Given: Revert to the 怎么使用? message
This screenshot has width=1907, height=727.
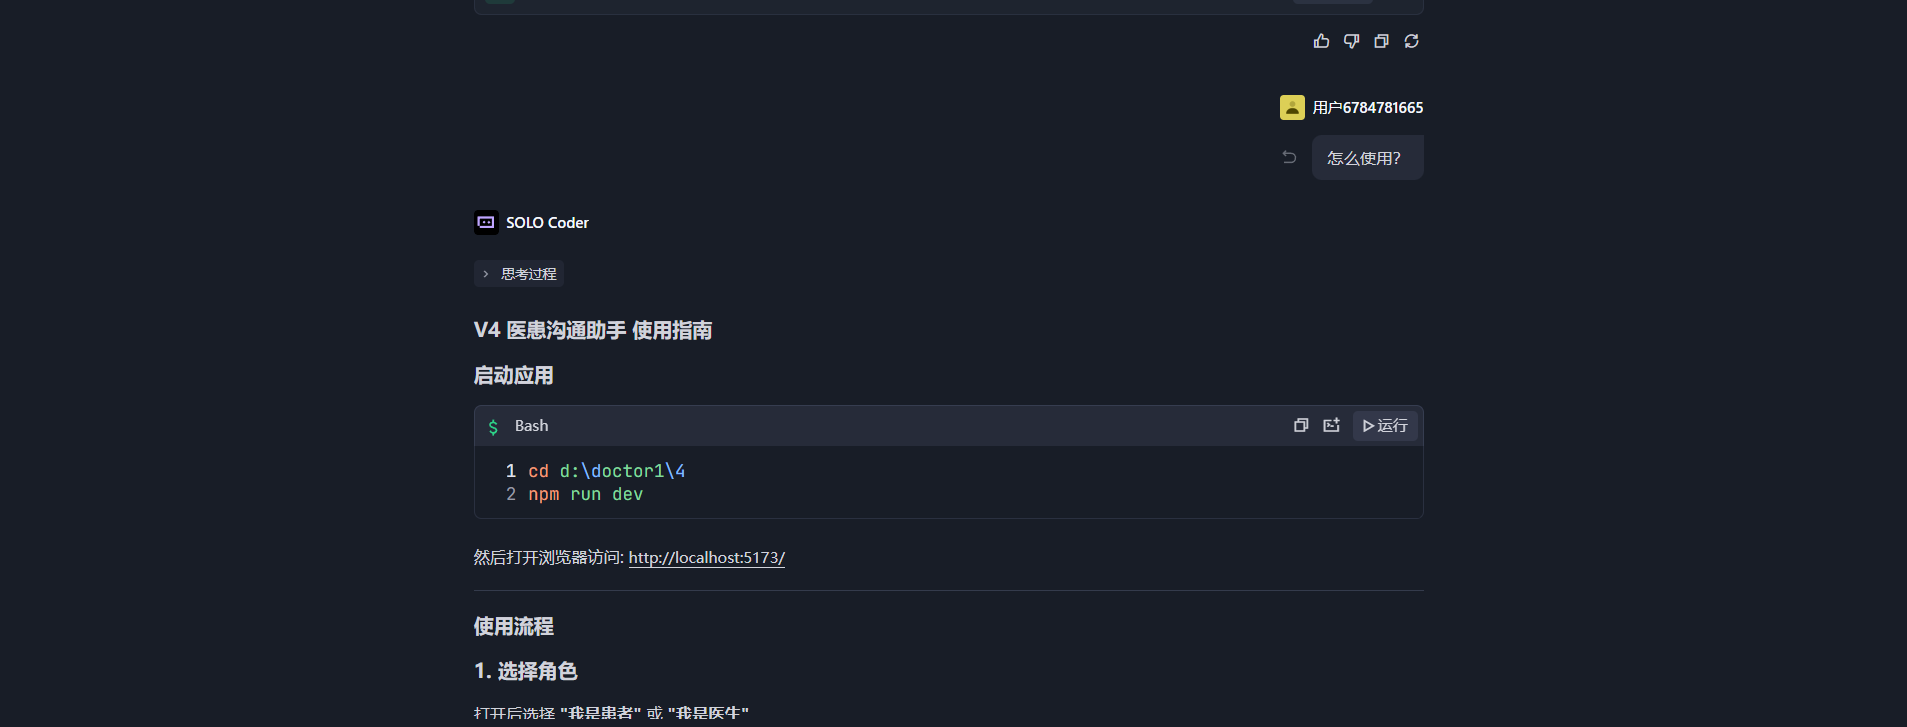Looking at the screenshot, I should [x=1289, y=157].
